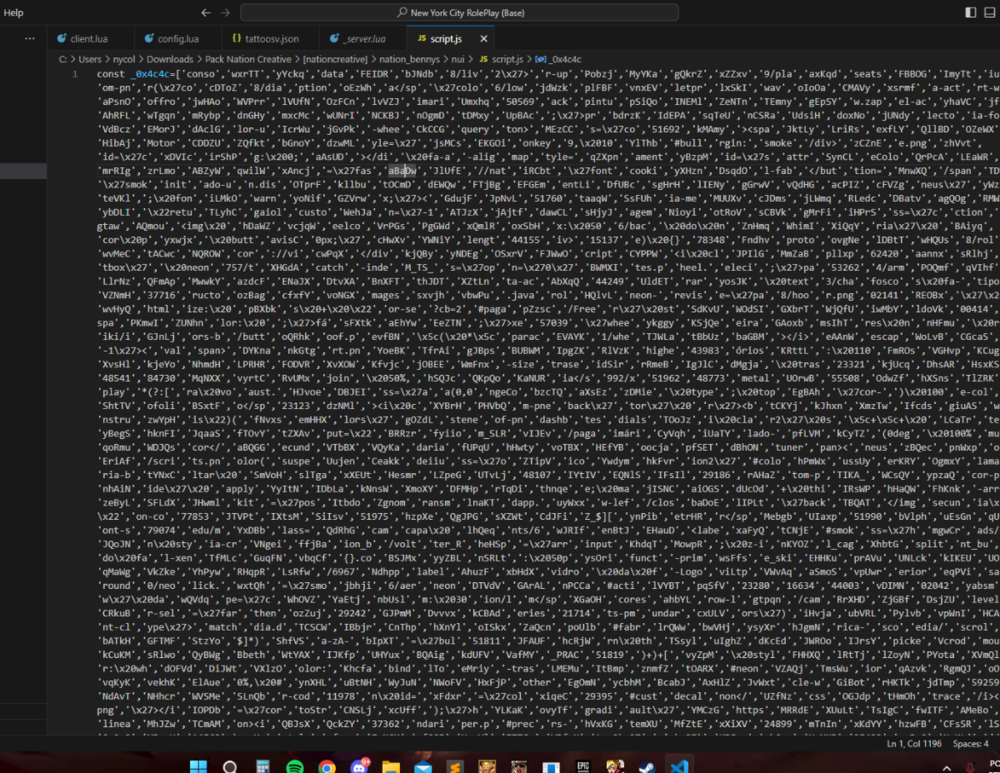Go back using the left arrow
The width and height of the screenshot is (1000, 773).
[206, 13]
